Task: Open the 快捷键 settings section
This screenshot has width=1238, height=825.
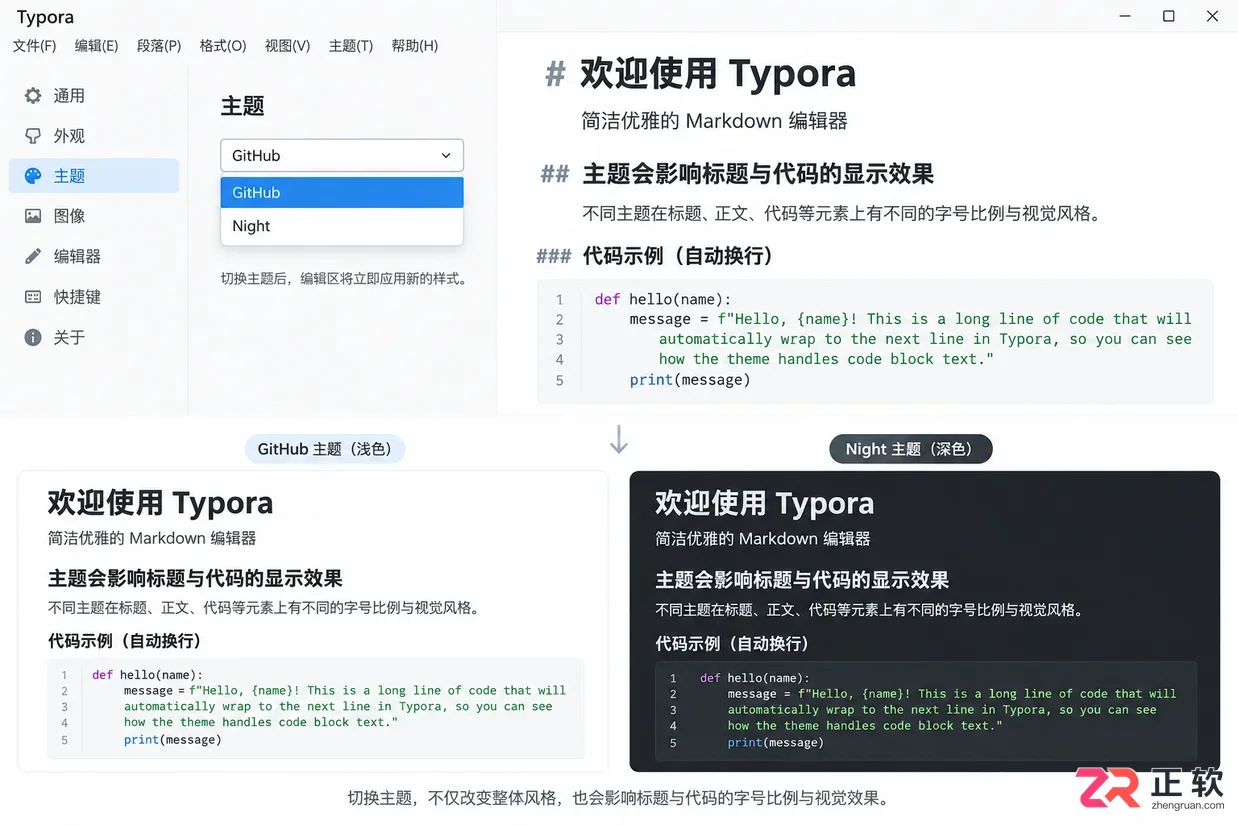Action: pyautogui.click(x=94, y=297)
